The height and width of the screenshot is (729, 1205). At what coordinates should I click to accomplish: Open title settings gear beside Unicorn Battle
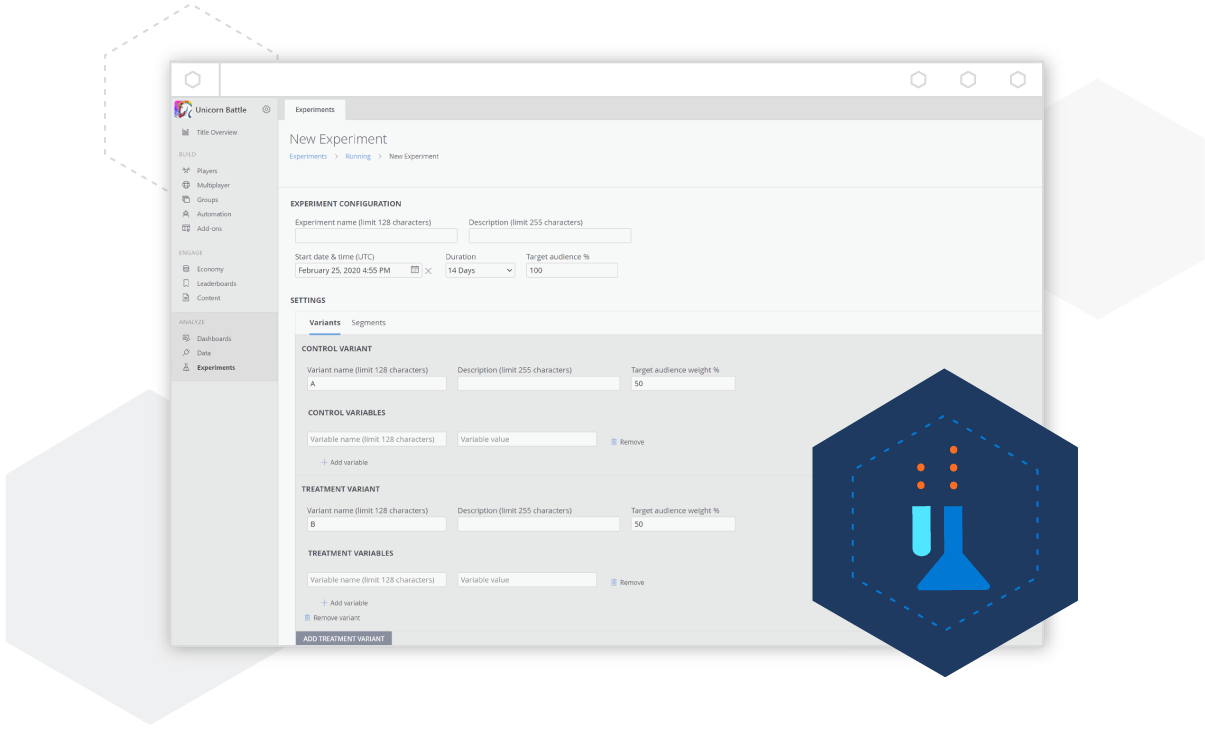[x=266, y=110]
